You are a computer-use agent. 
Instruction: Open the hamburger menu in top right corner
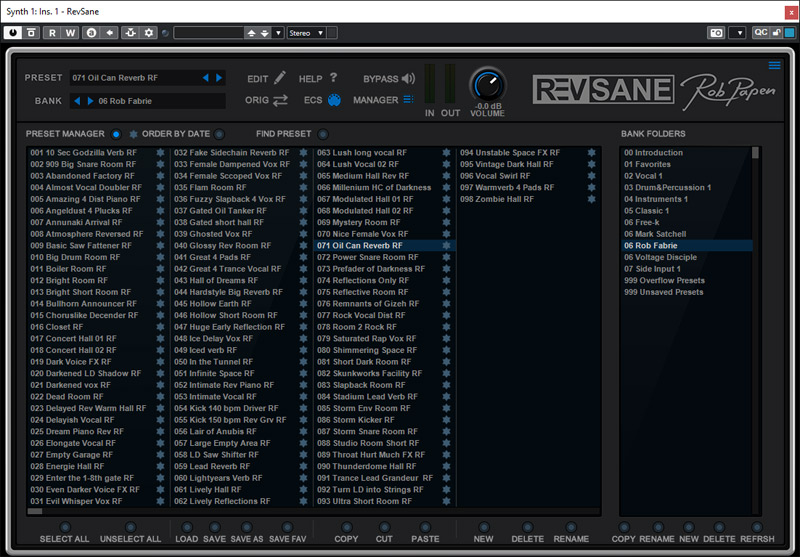point(775,66)
